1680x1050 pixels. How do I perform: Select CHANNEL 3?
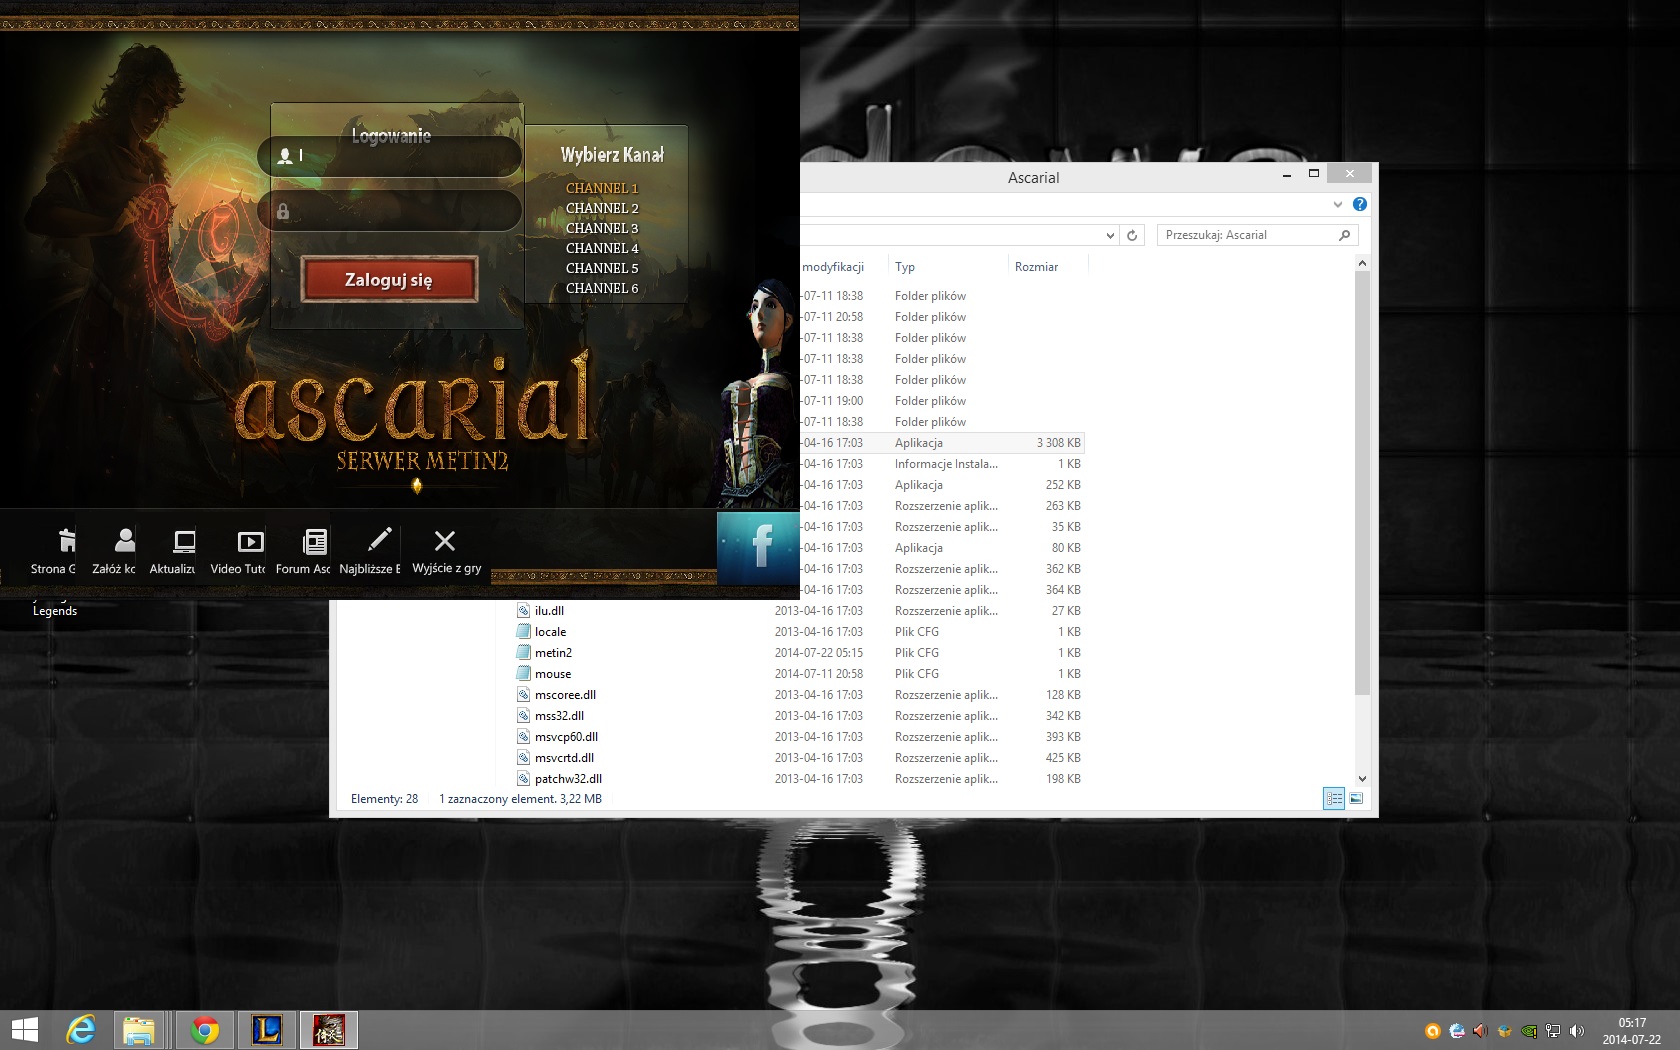(x=601, y=228)
